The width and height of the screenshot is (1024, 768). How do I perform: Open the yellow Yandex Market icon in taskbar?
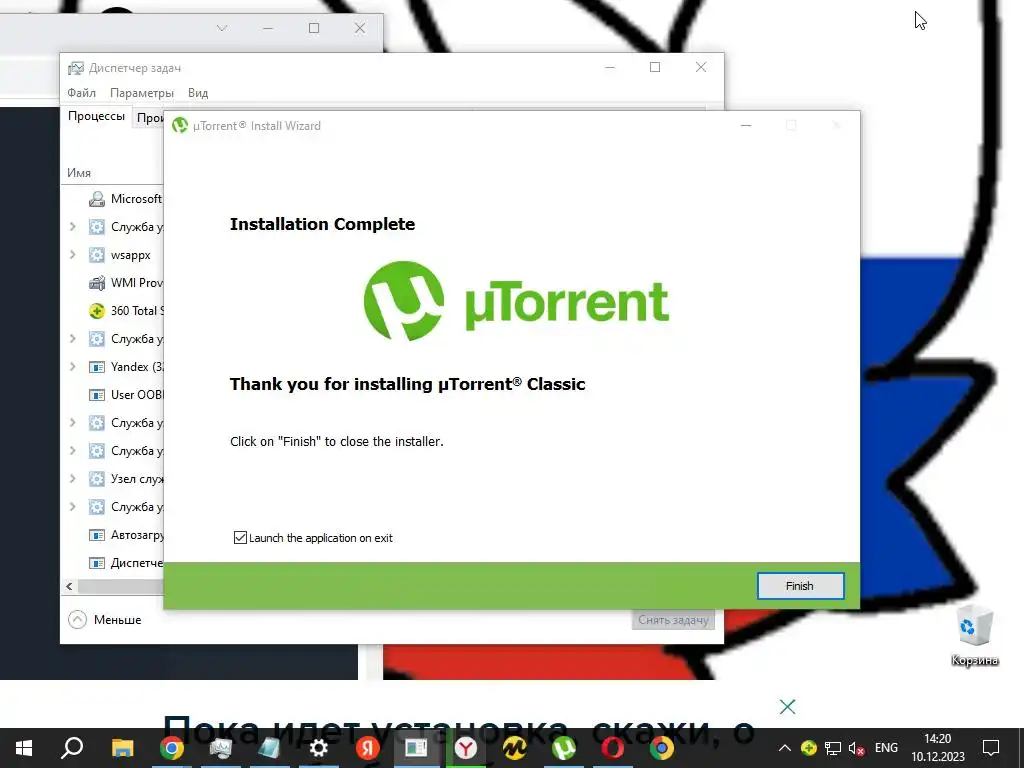[515, 748]
